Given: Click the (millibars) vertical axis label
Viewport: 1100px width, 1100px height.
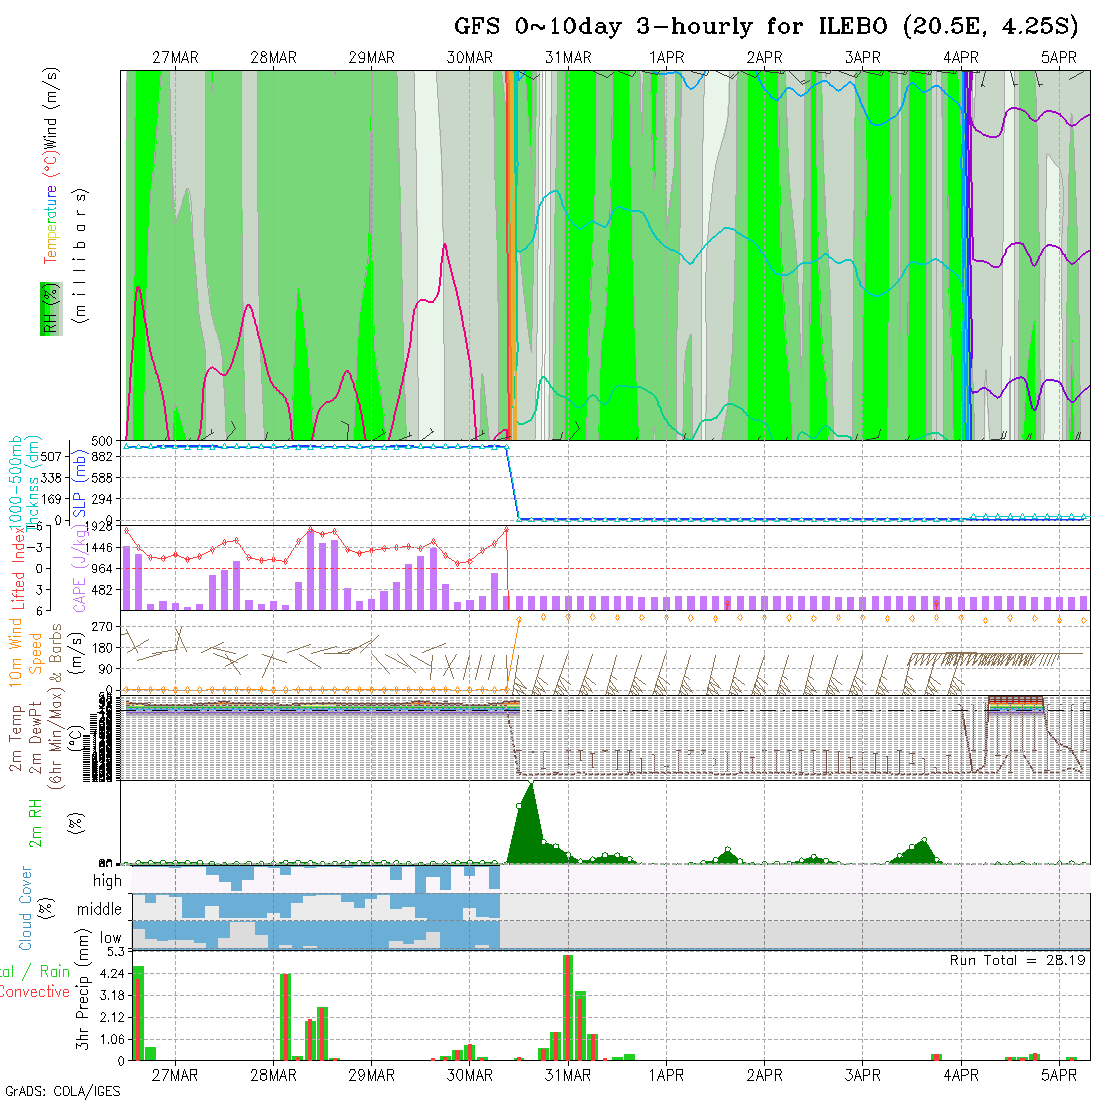Looking at the screenshot, I should (x=80, y=255).
